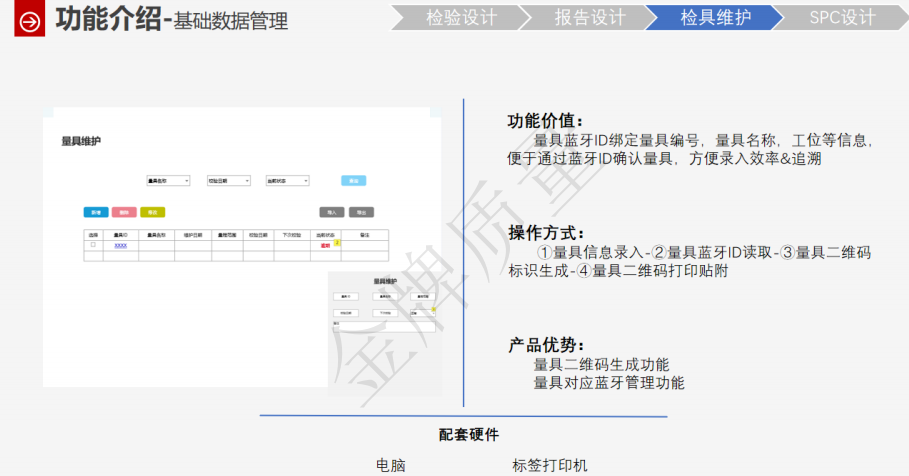
Task: Click the yellow marker on dialog dropdown
Action: [433, 310]
